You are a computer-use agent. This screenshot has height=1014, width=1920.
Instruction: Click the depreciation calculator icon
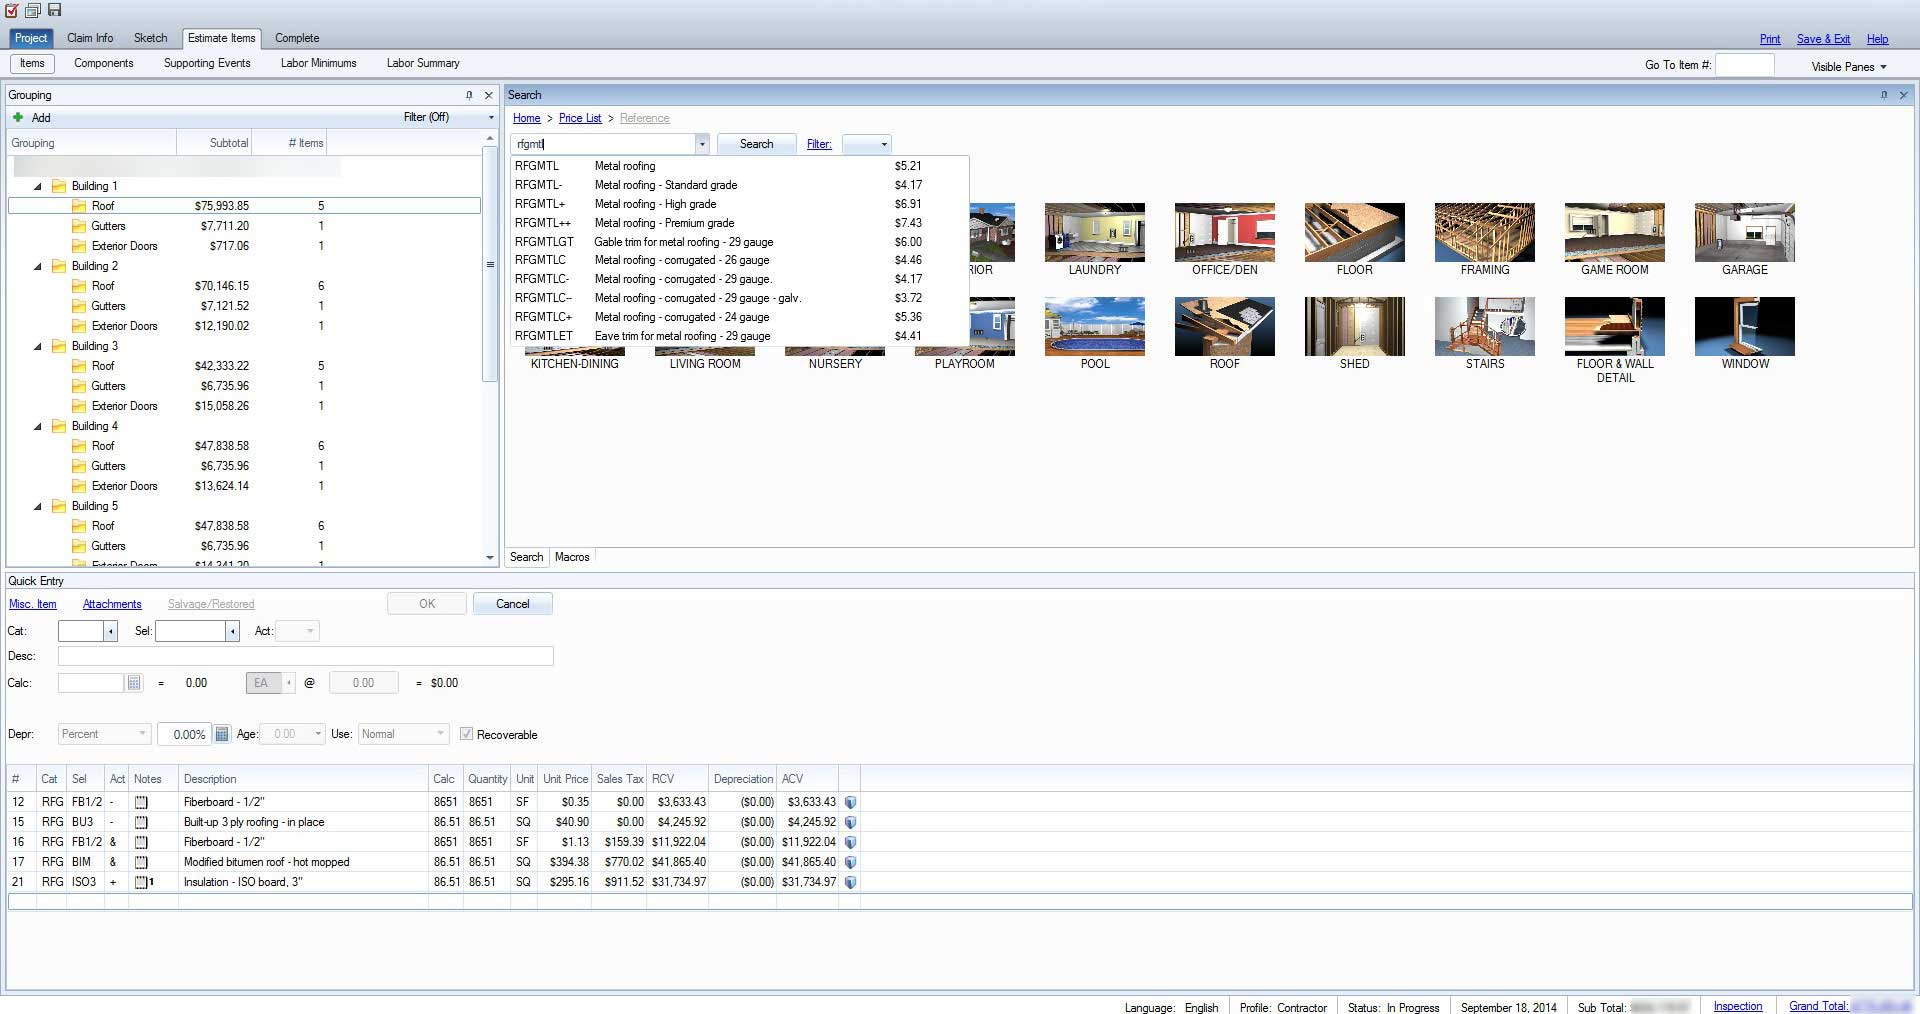pos(222,734)
